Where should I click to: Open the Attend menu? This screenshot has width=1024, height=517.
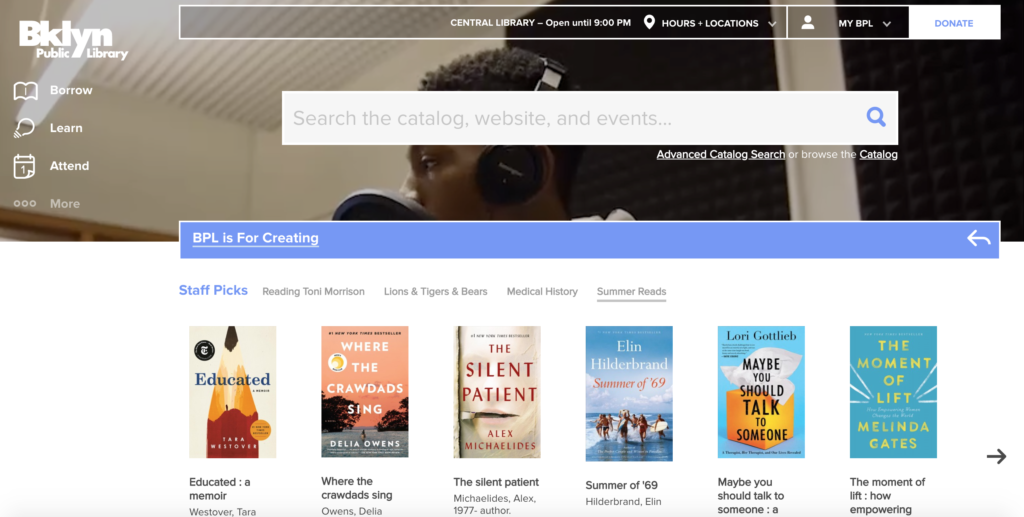69,166
